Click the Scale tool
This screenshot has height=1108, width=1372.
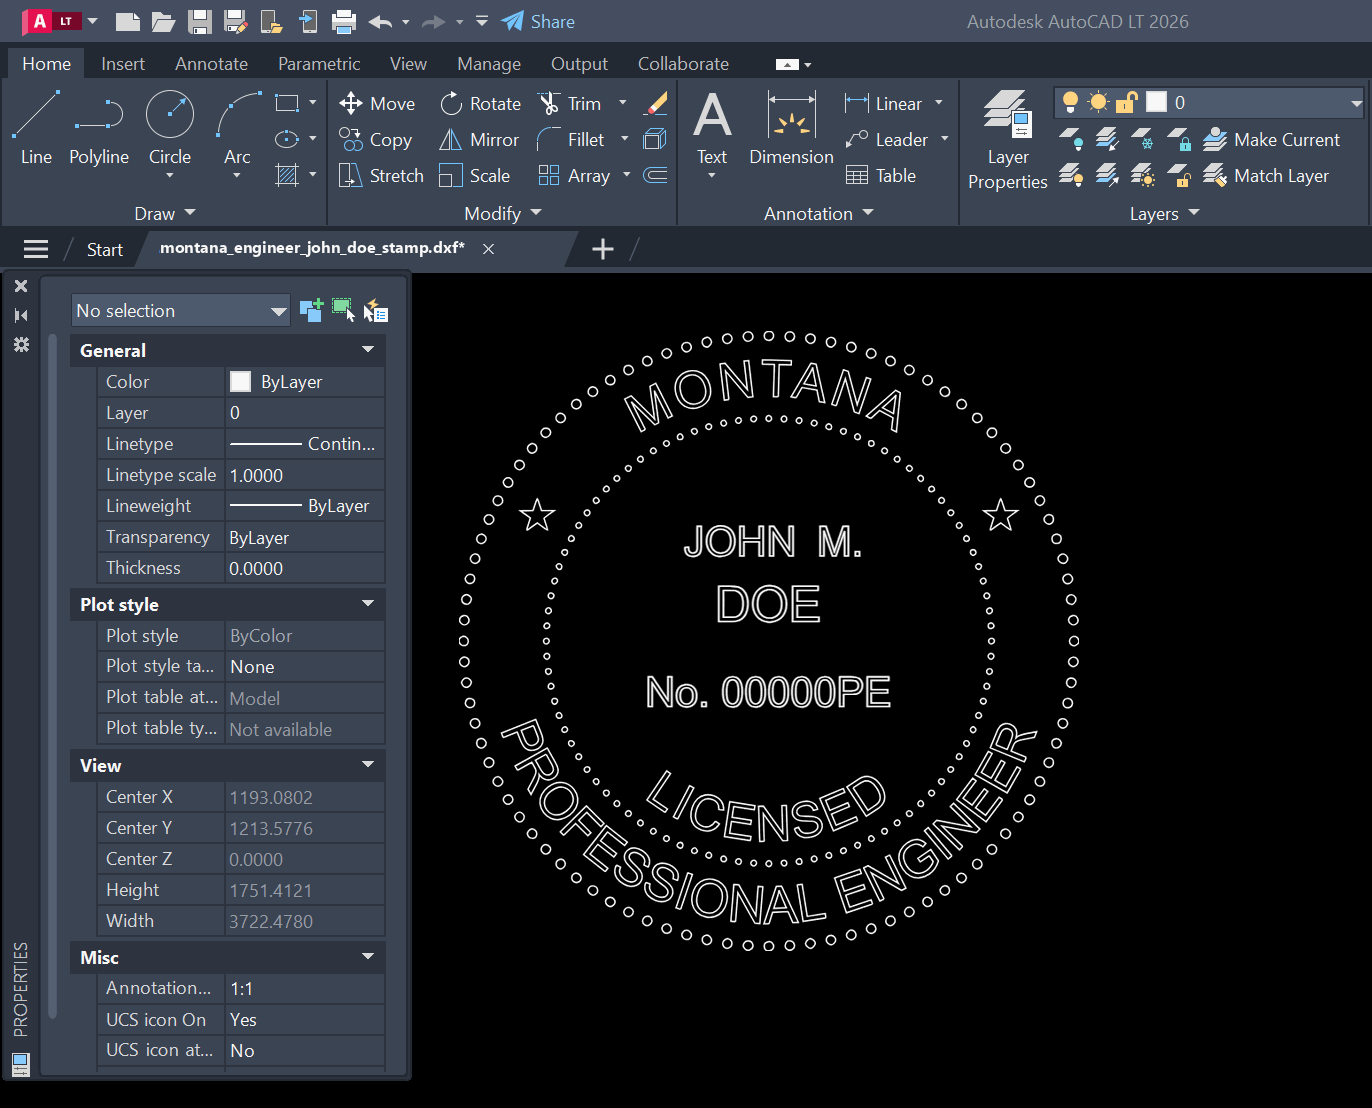(474, 176)
